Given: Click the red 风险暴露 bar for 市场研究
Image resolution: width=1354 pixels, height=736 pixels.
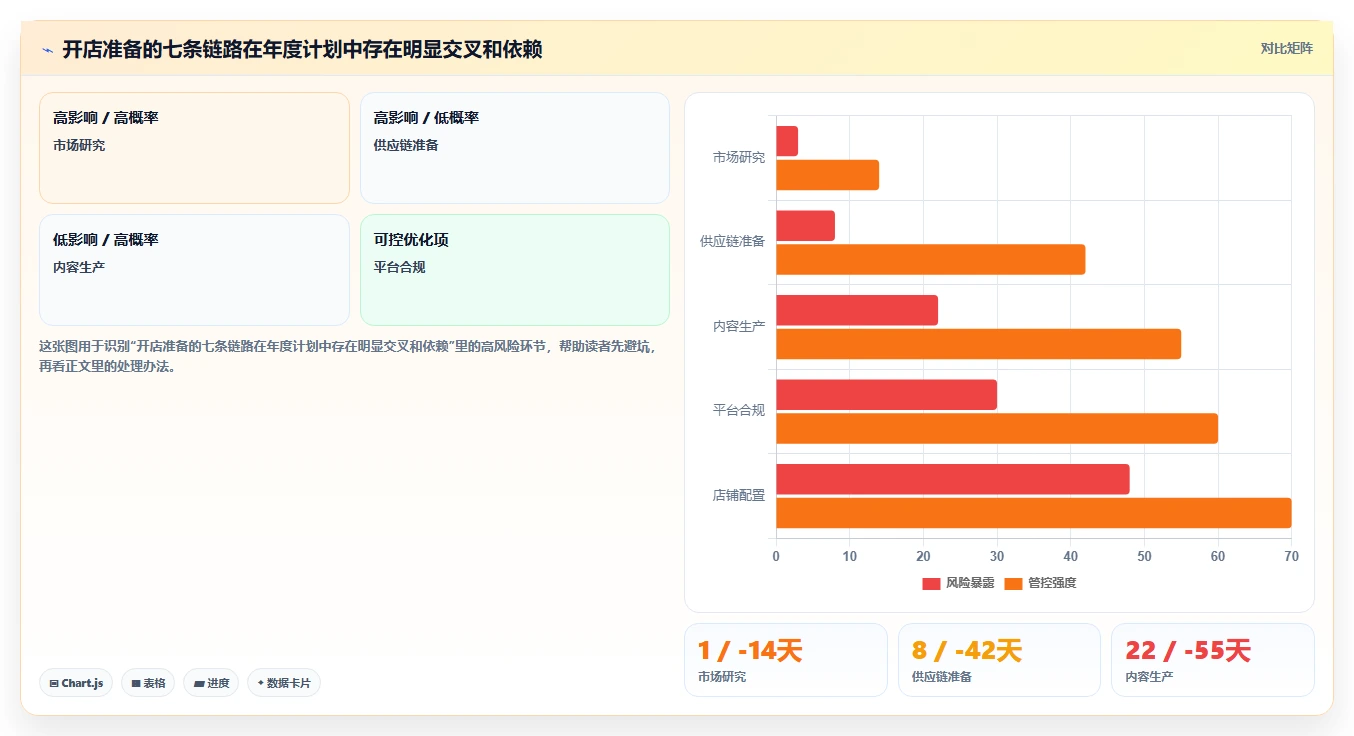Looking at the screenshot, I should (787, 141).
